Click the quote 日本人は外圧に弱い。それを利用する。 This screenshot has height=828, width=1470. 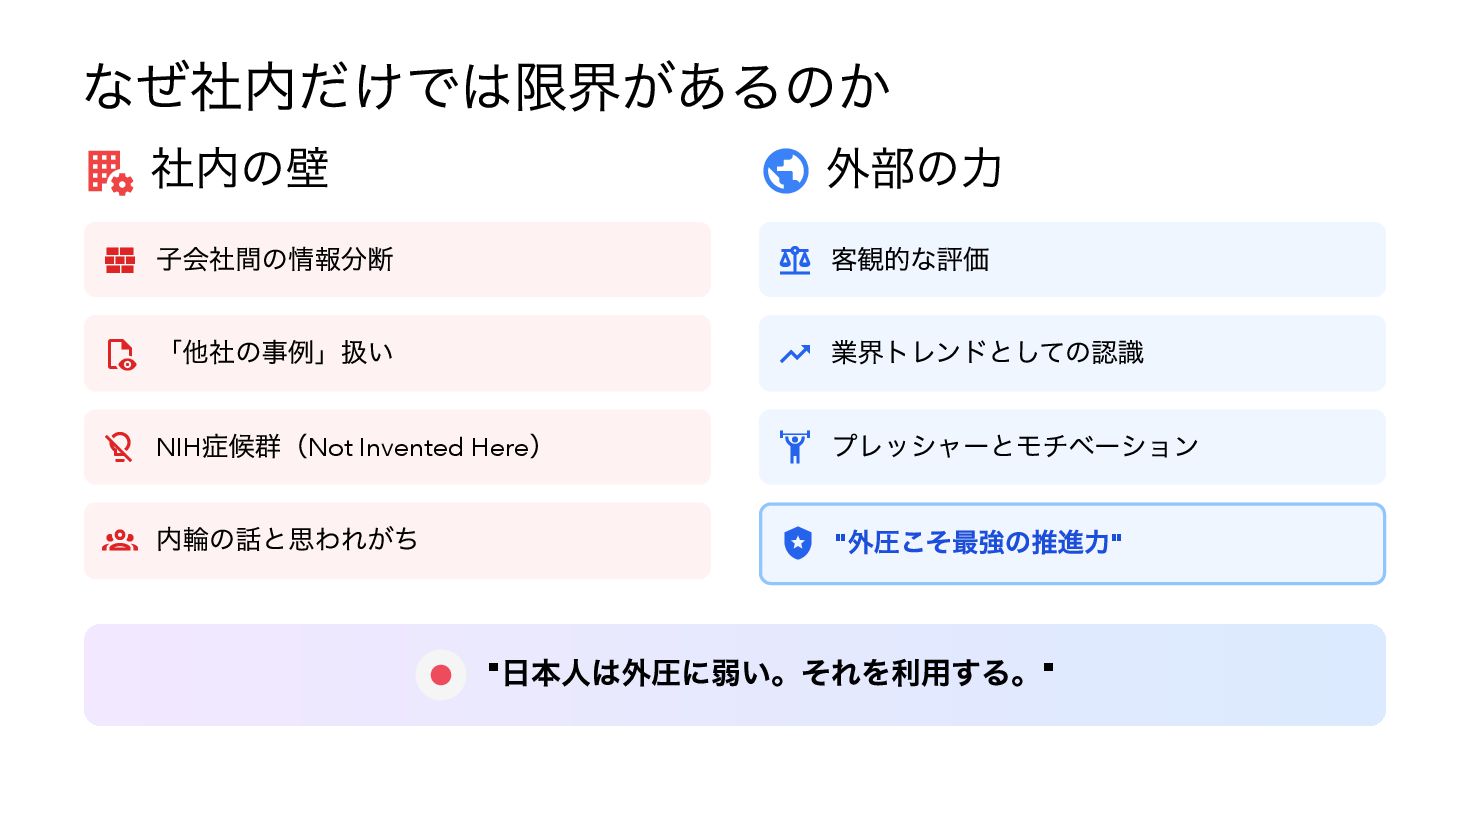pos(770,674)
